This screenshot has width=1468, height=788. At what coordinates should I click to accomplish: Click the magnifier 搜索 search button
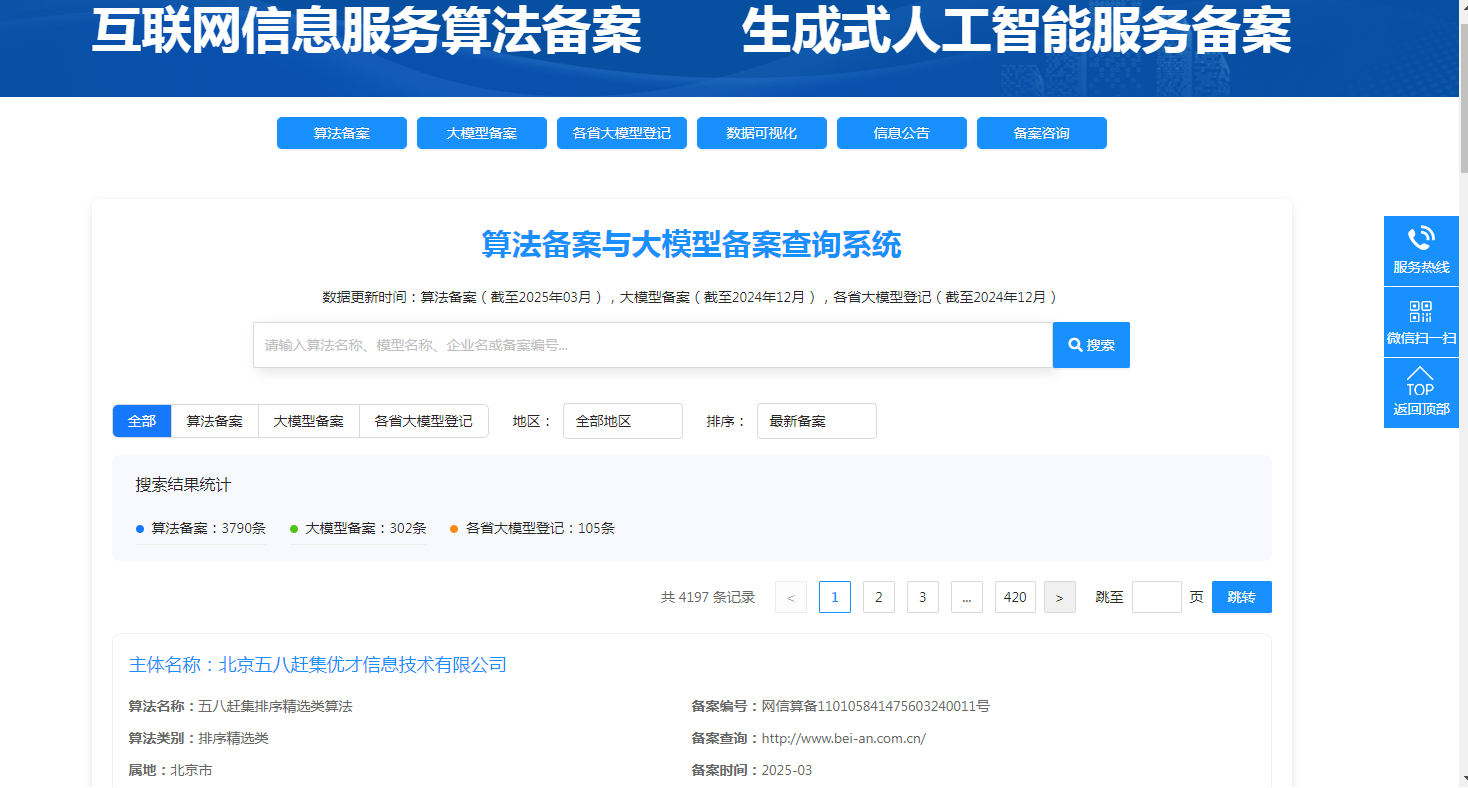(1091, 345)
